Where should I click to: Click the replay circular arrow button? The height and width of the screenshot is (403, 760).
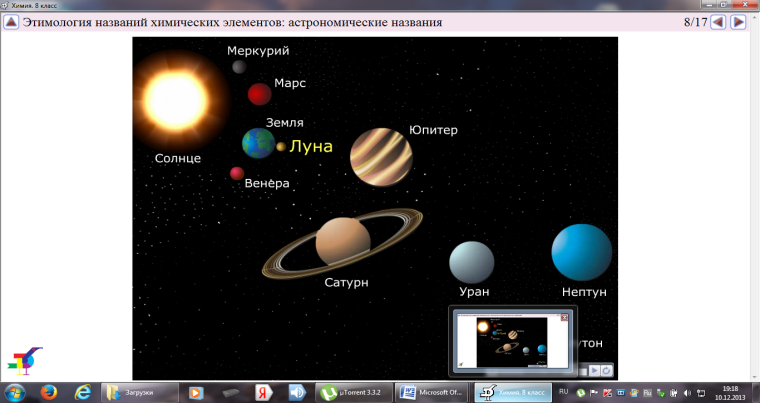[606, 371]
